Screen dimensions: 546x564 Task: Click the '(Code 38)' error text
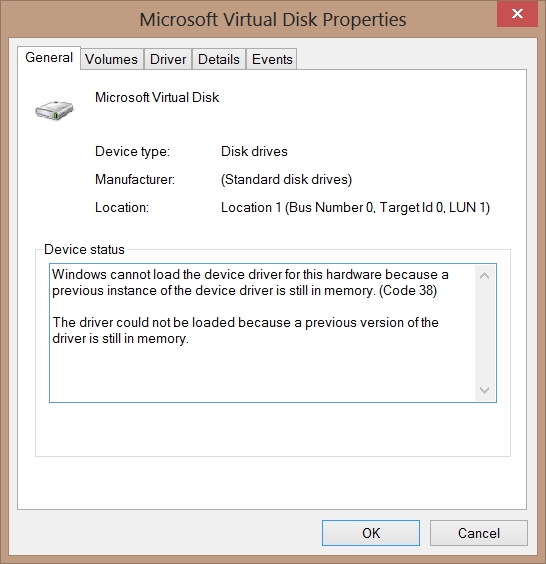[x=408, y=291]
